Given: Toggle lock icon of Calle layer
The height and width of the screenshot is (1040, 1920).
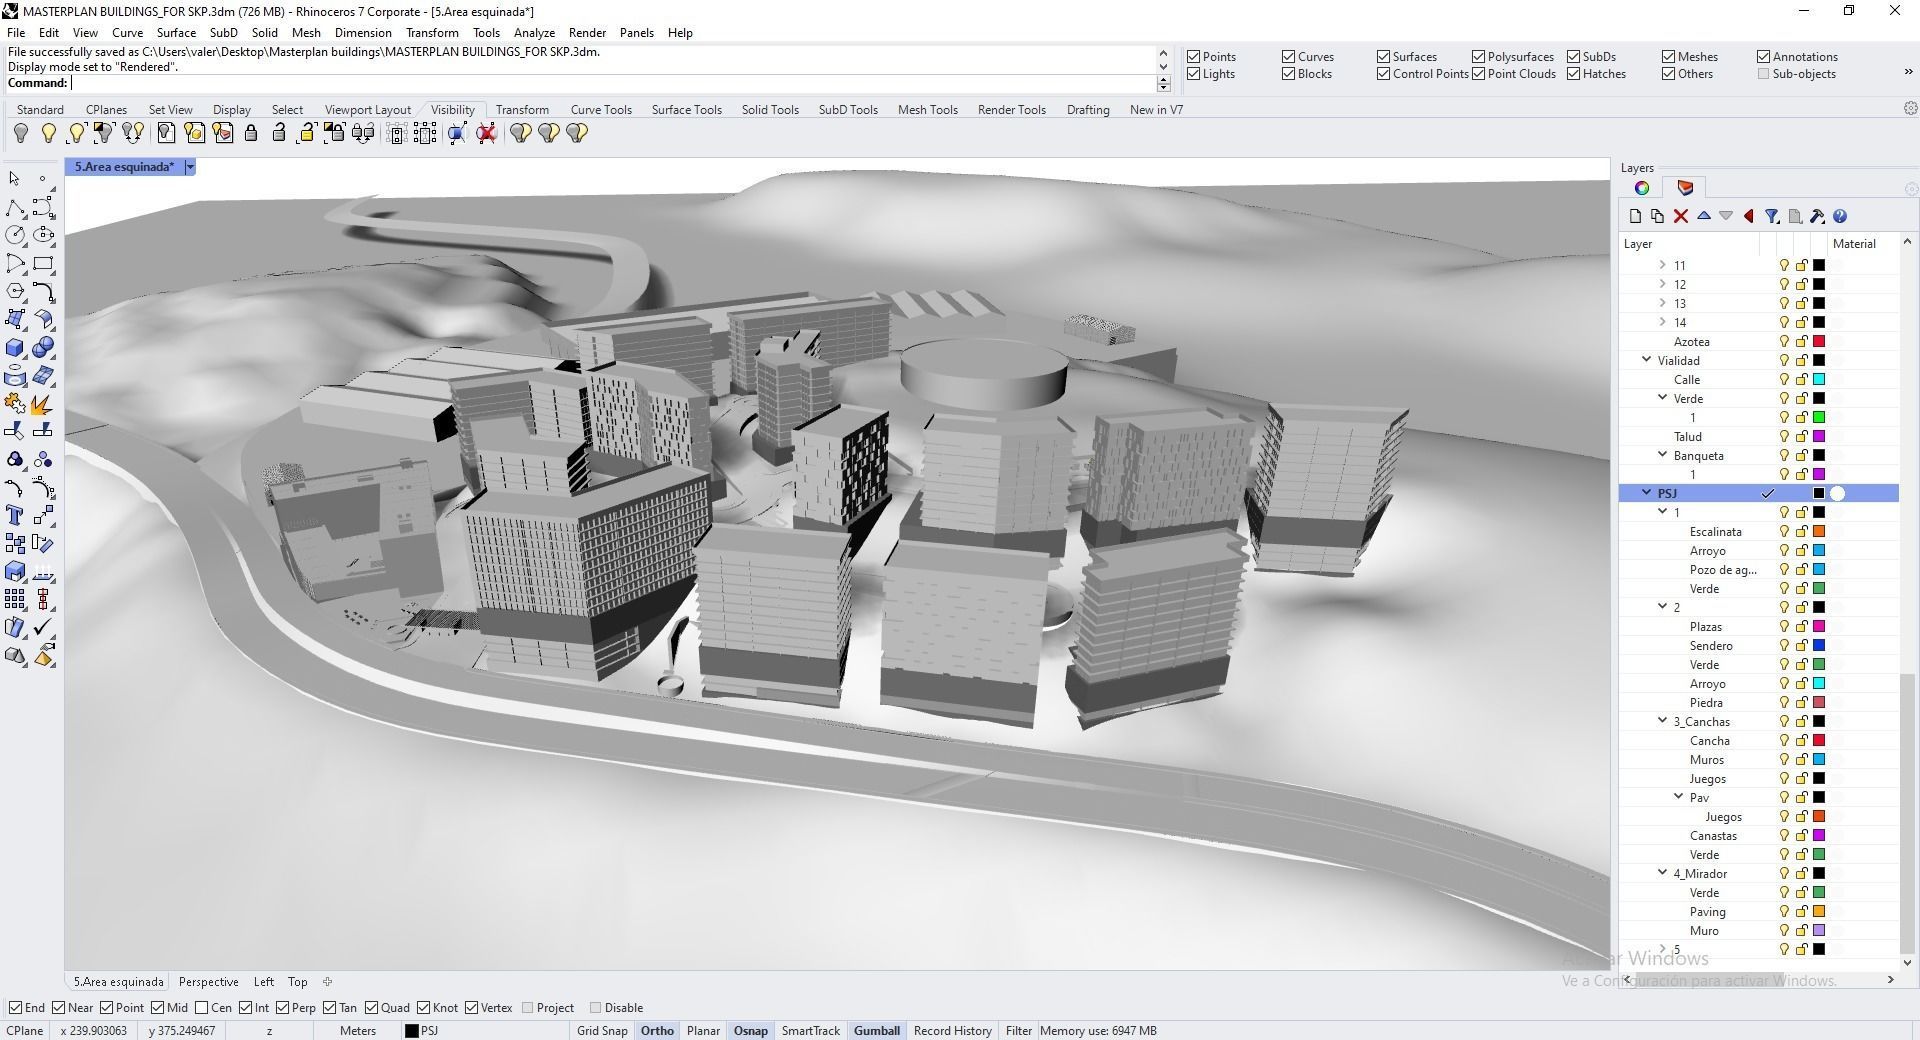Looking at the screenshot, I should pyautogui.click(x=1802, y=380).
